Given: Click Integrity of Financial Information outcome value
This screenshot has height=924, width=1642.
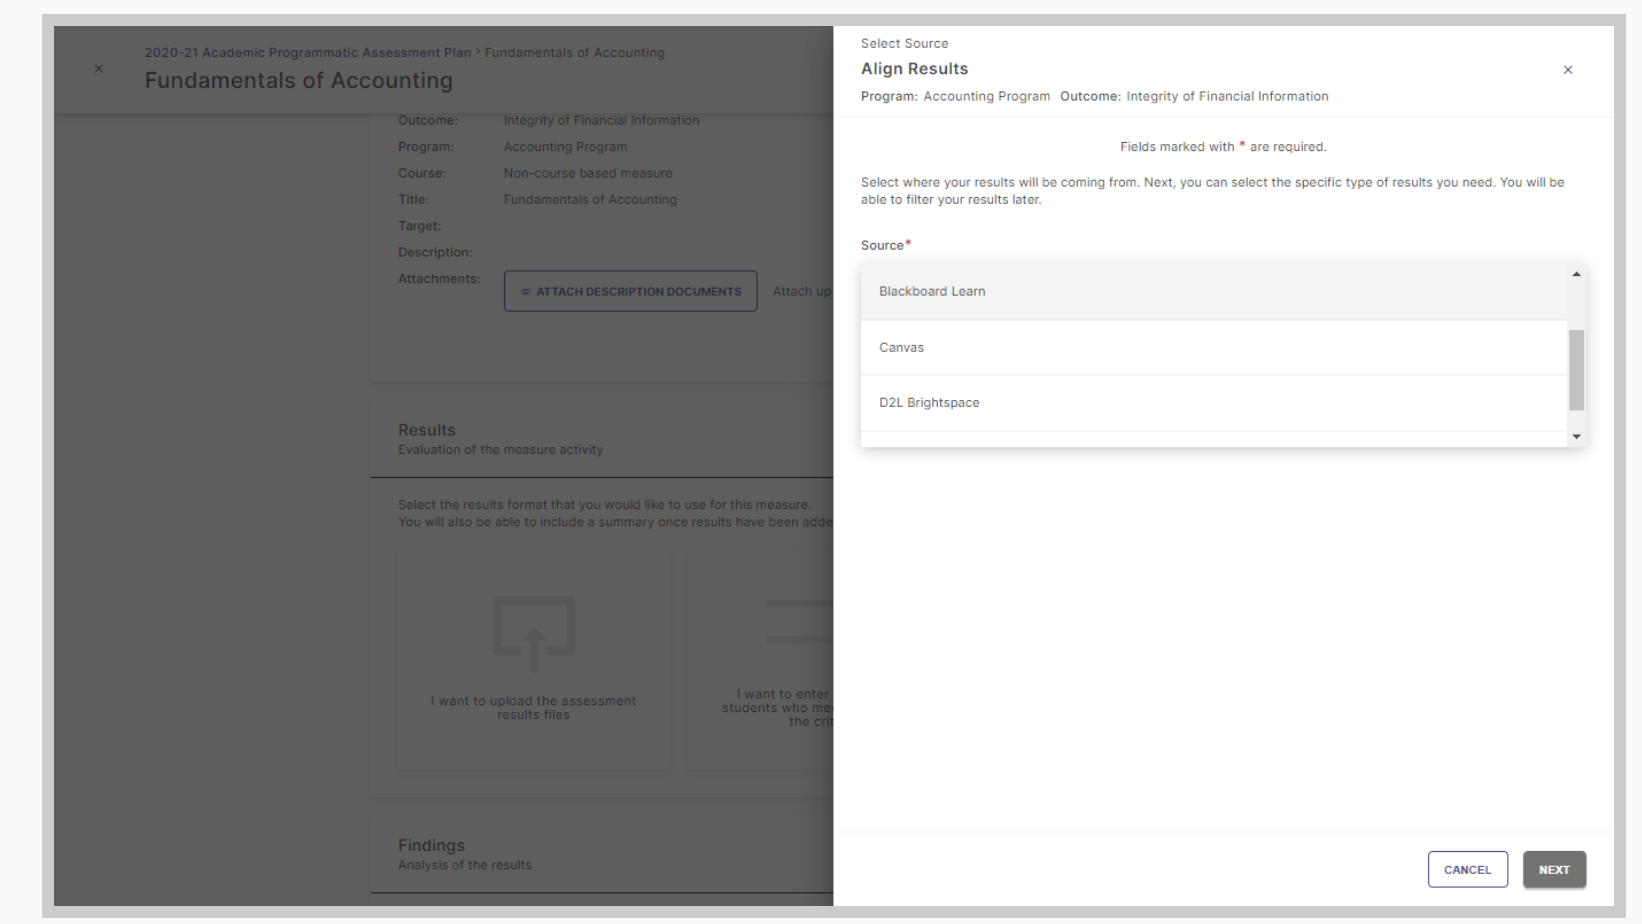Looking at the screenshot, I should (x=602, y=121).
